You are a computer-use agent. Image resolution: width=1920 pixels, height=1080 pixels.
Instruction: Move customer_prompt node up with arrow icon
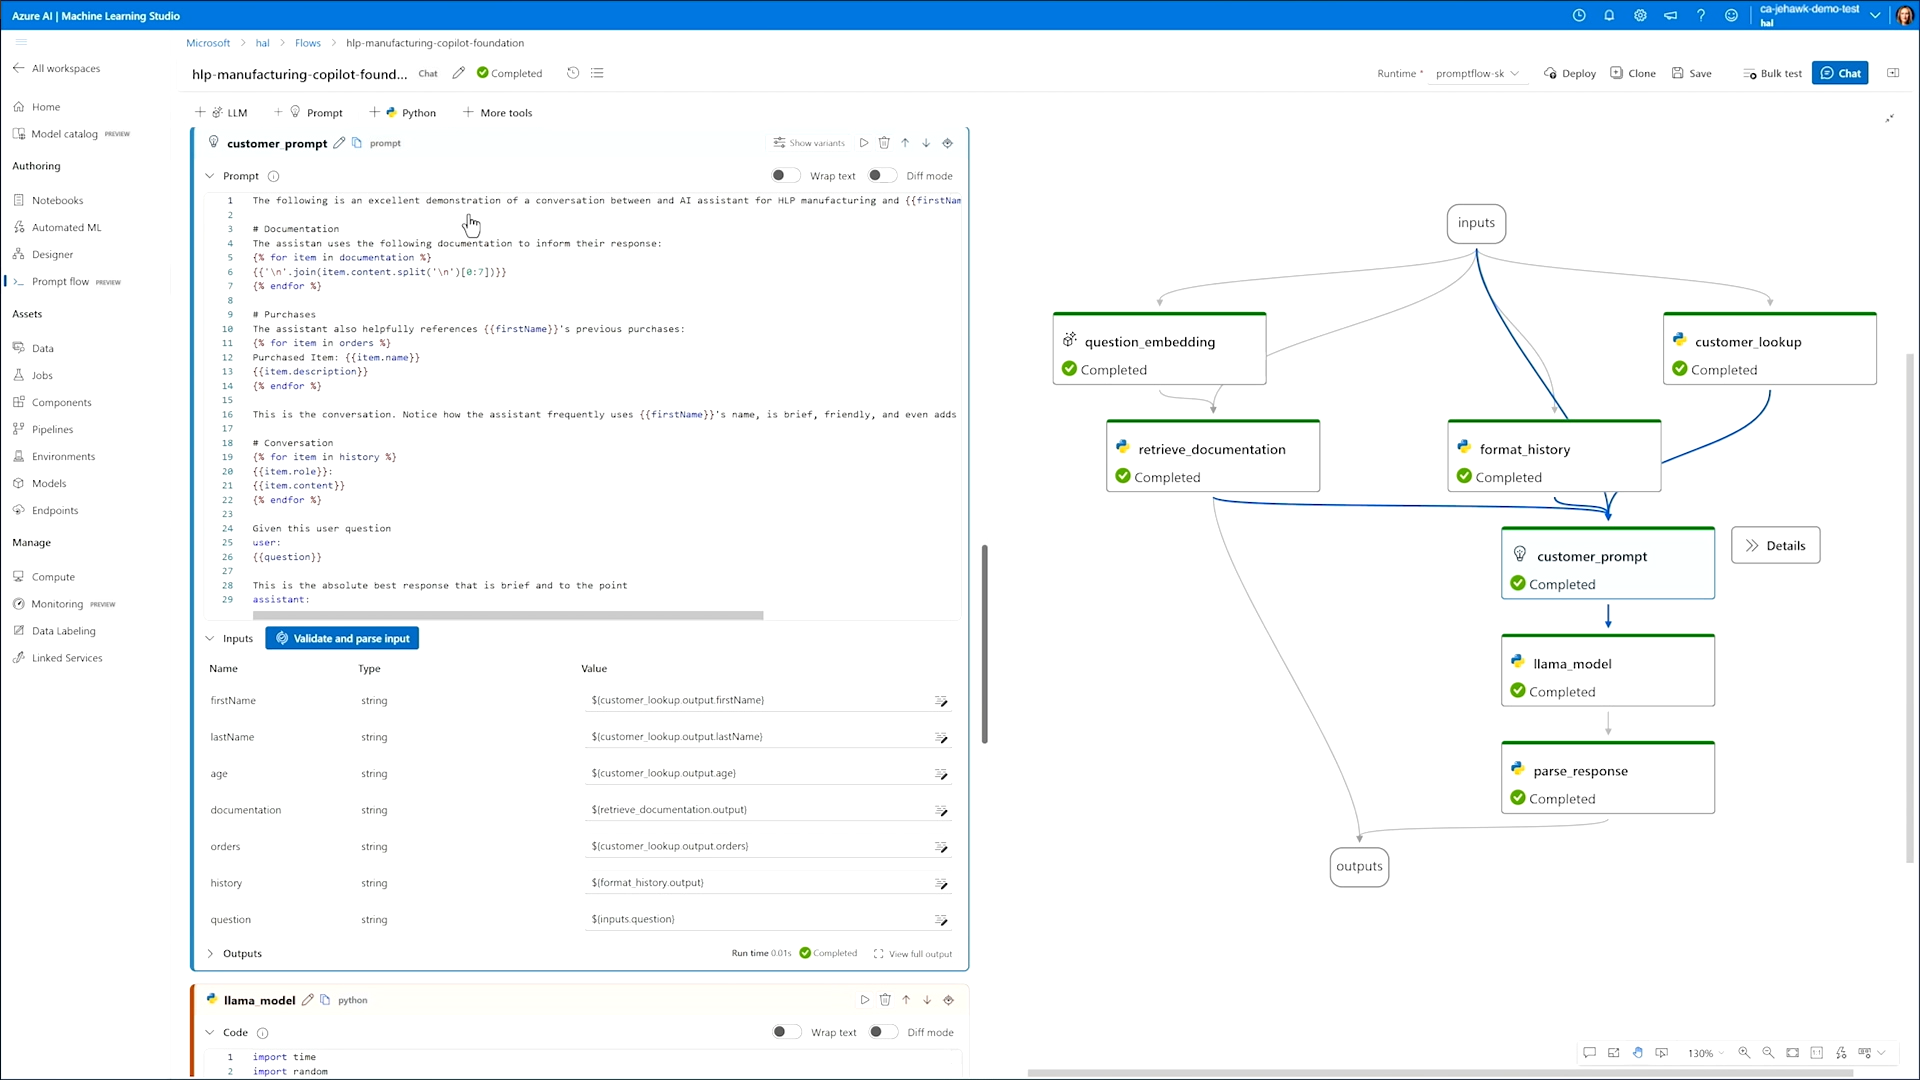coord(905,143)
